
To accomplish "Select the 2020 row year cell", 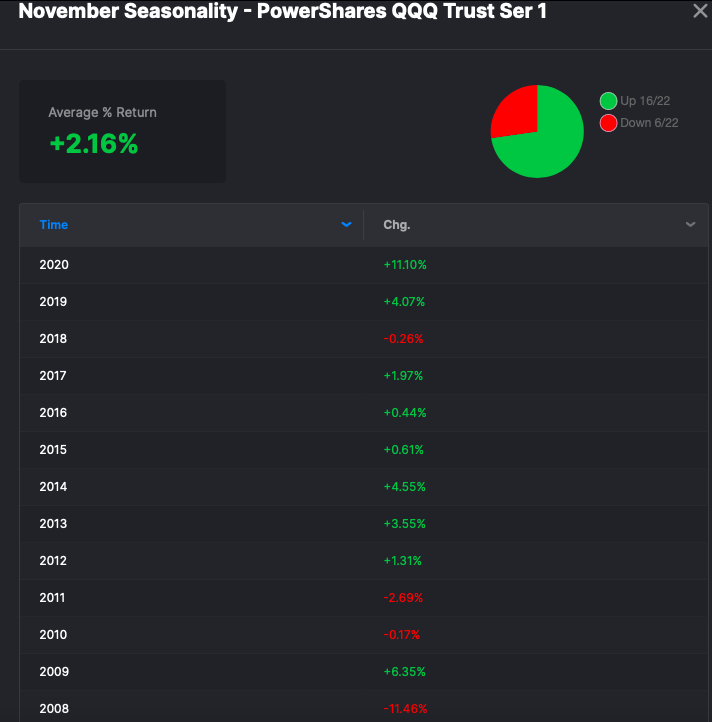I will point(54,265).
